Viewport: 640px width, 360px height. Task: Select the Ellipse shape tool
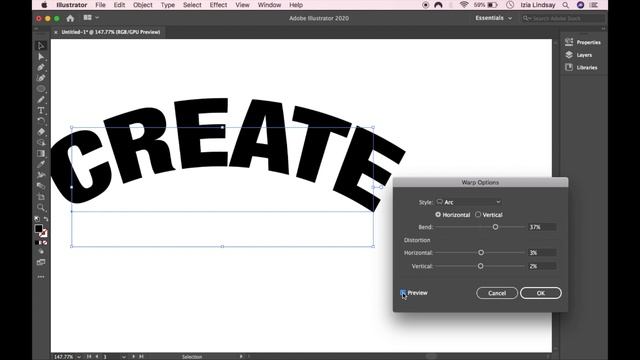pyautogui.click(x=41, y=89)
